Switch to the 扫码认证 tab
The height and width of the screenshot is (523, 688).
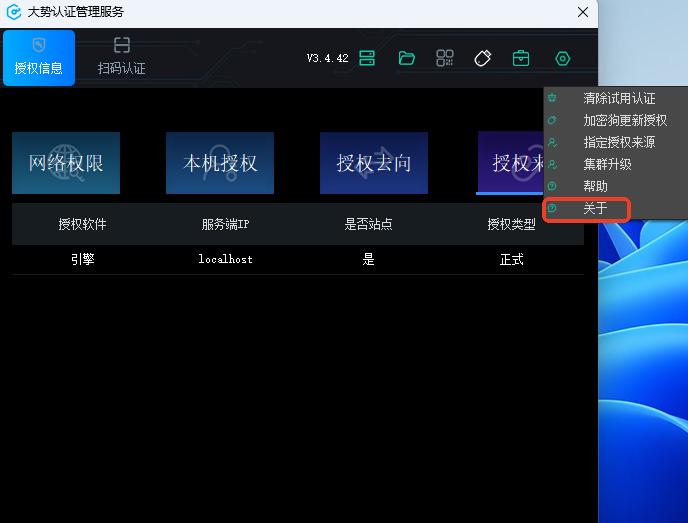122,57
